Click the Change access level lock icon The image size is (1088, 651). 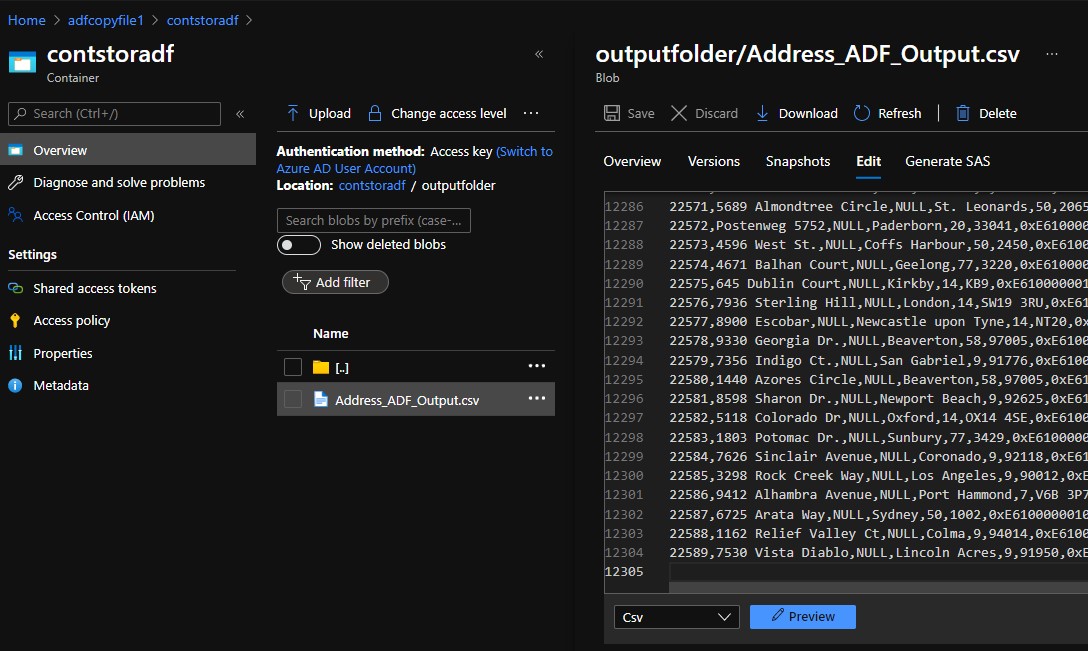pyautogui.click(x=375, y=113)
